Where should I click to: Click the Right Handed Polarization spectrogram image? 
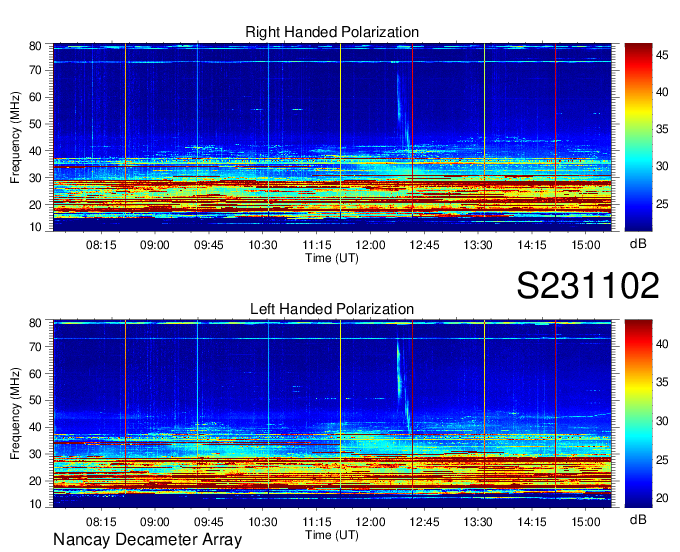332,137
